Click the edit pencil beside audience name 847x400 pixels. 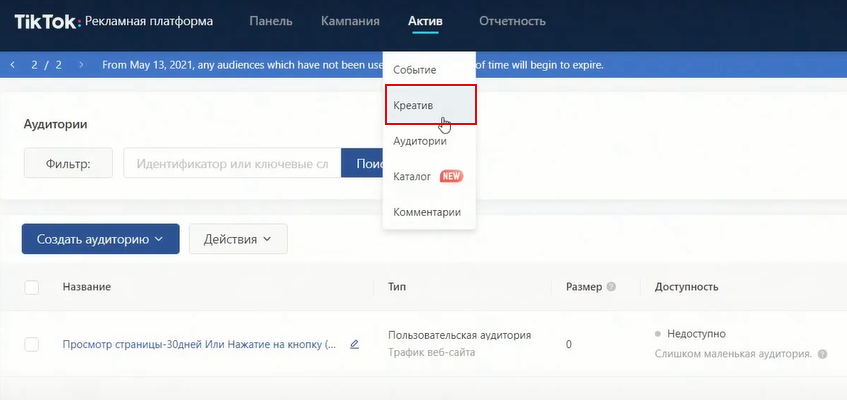354,344
